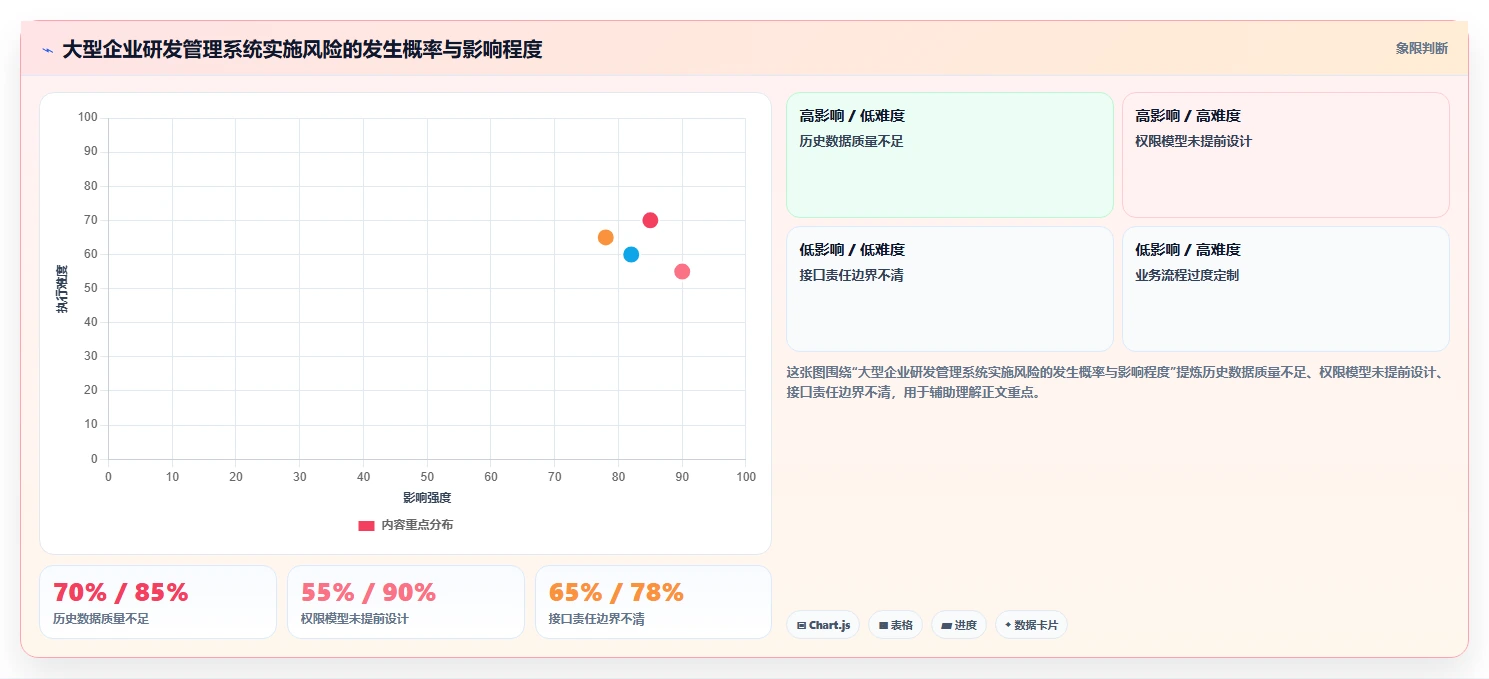Viewport: 1489px width, 679px height.
Task: Click the description paragraph starting 这张图围绕
Action: 1114,382
